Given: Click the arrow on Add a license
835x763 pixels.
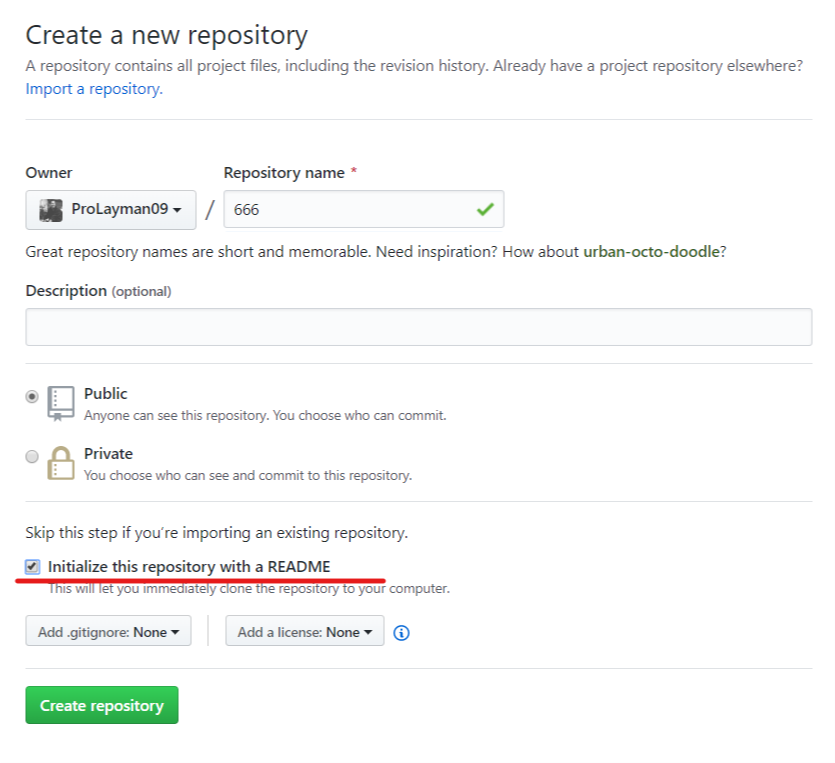Looking at the screenshot, I should click(x=366, y=631).
